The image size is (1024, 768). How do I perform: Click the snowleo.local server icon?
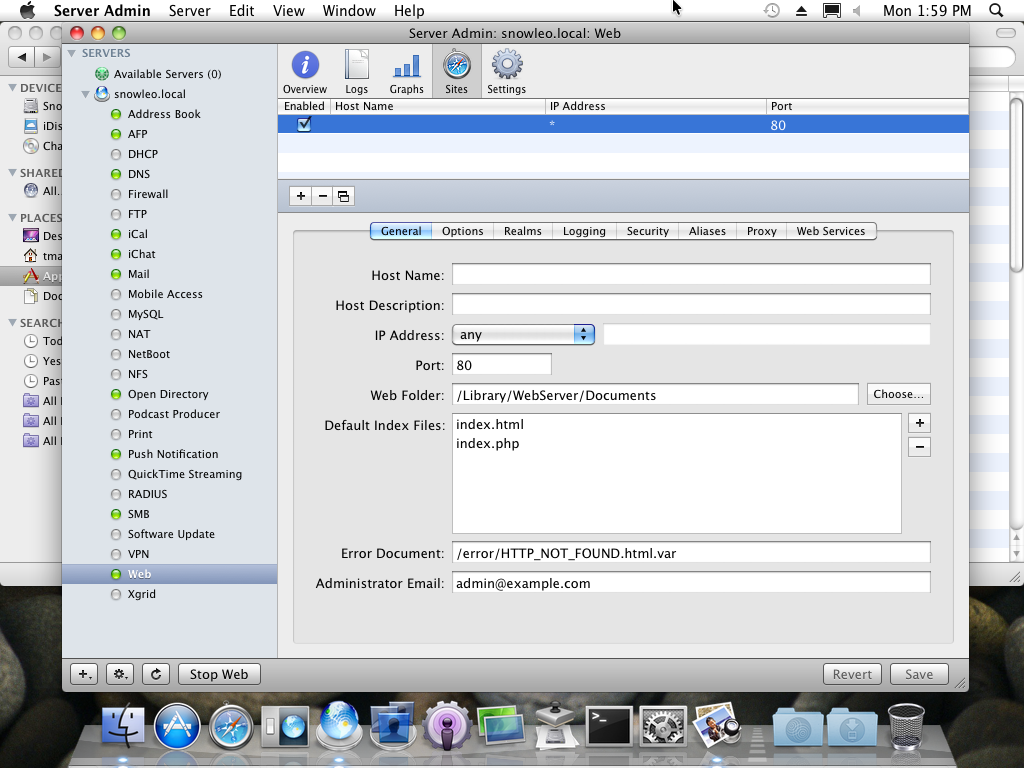coord(102,94)
